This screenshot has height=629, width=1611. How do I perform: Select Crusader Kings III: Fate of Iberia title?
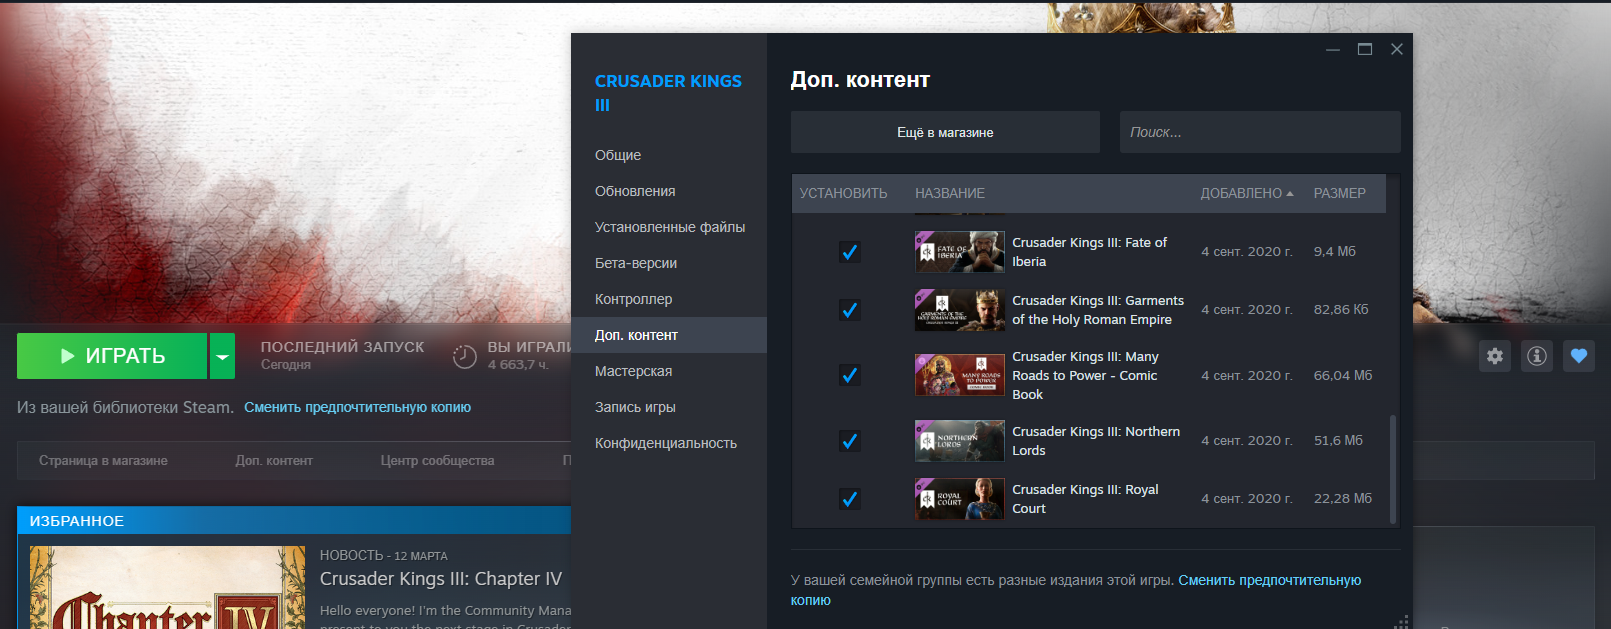1089,252
